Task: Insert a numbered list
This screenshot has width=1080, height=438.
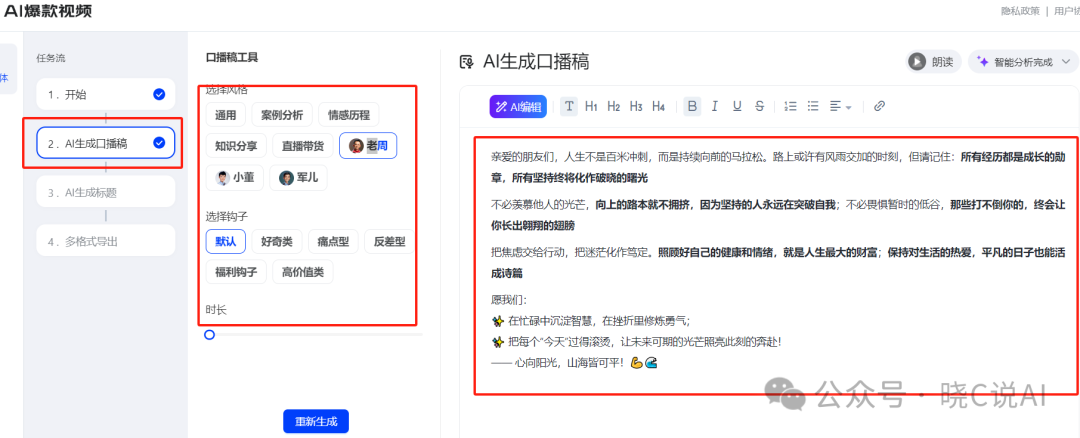Action: (x=791, y=106)
